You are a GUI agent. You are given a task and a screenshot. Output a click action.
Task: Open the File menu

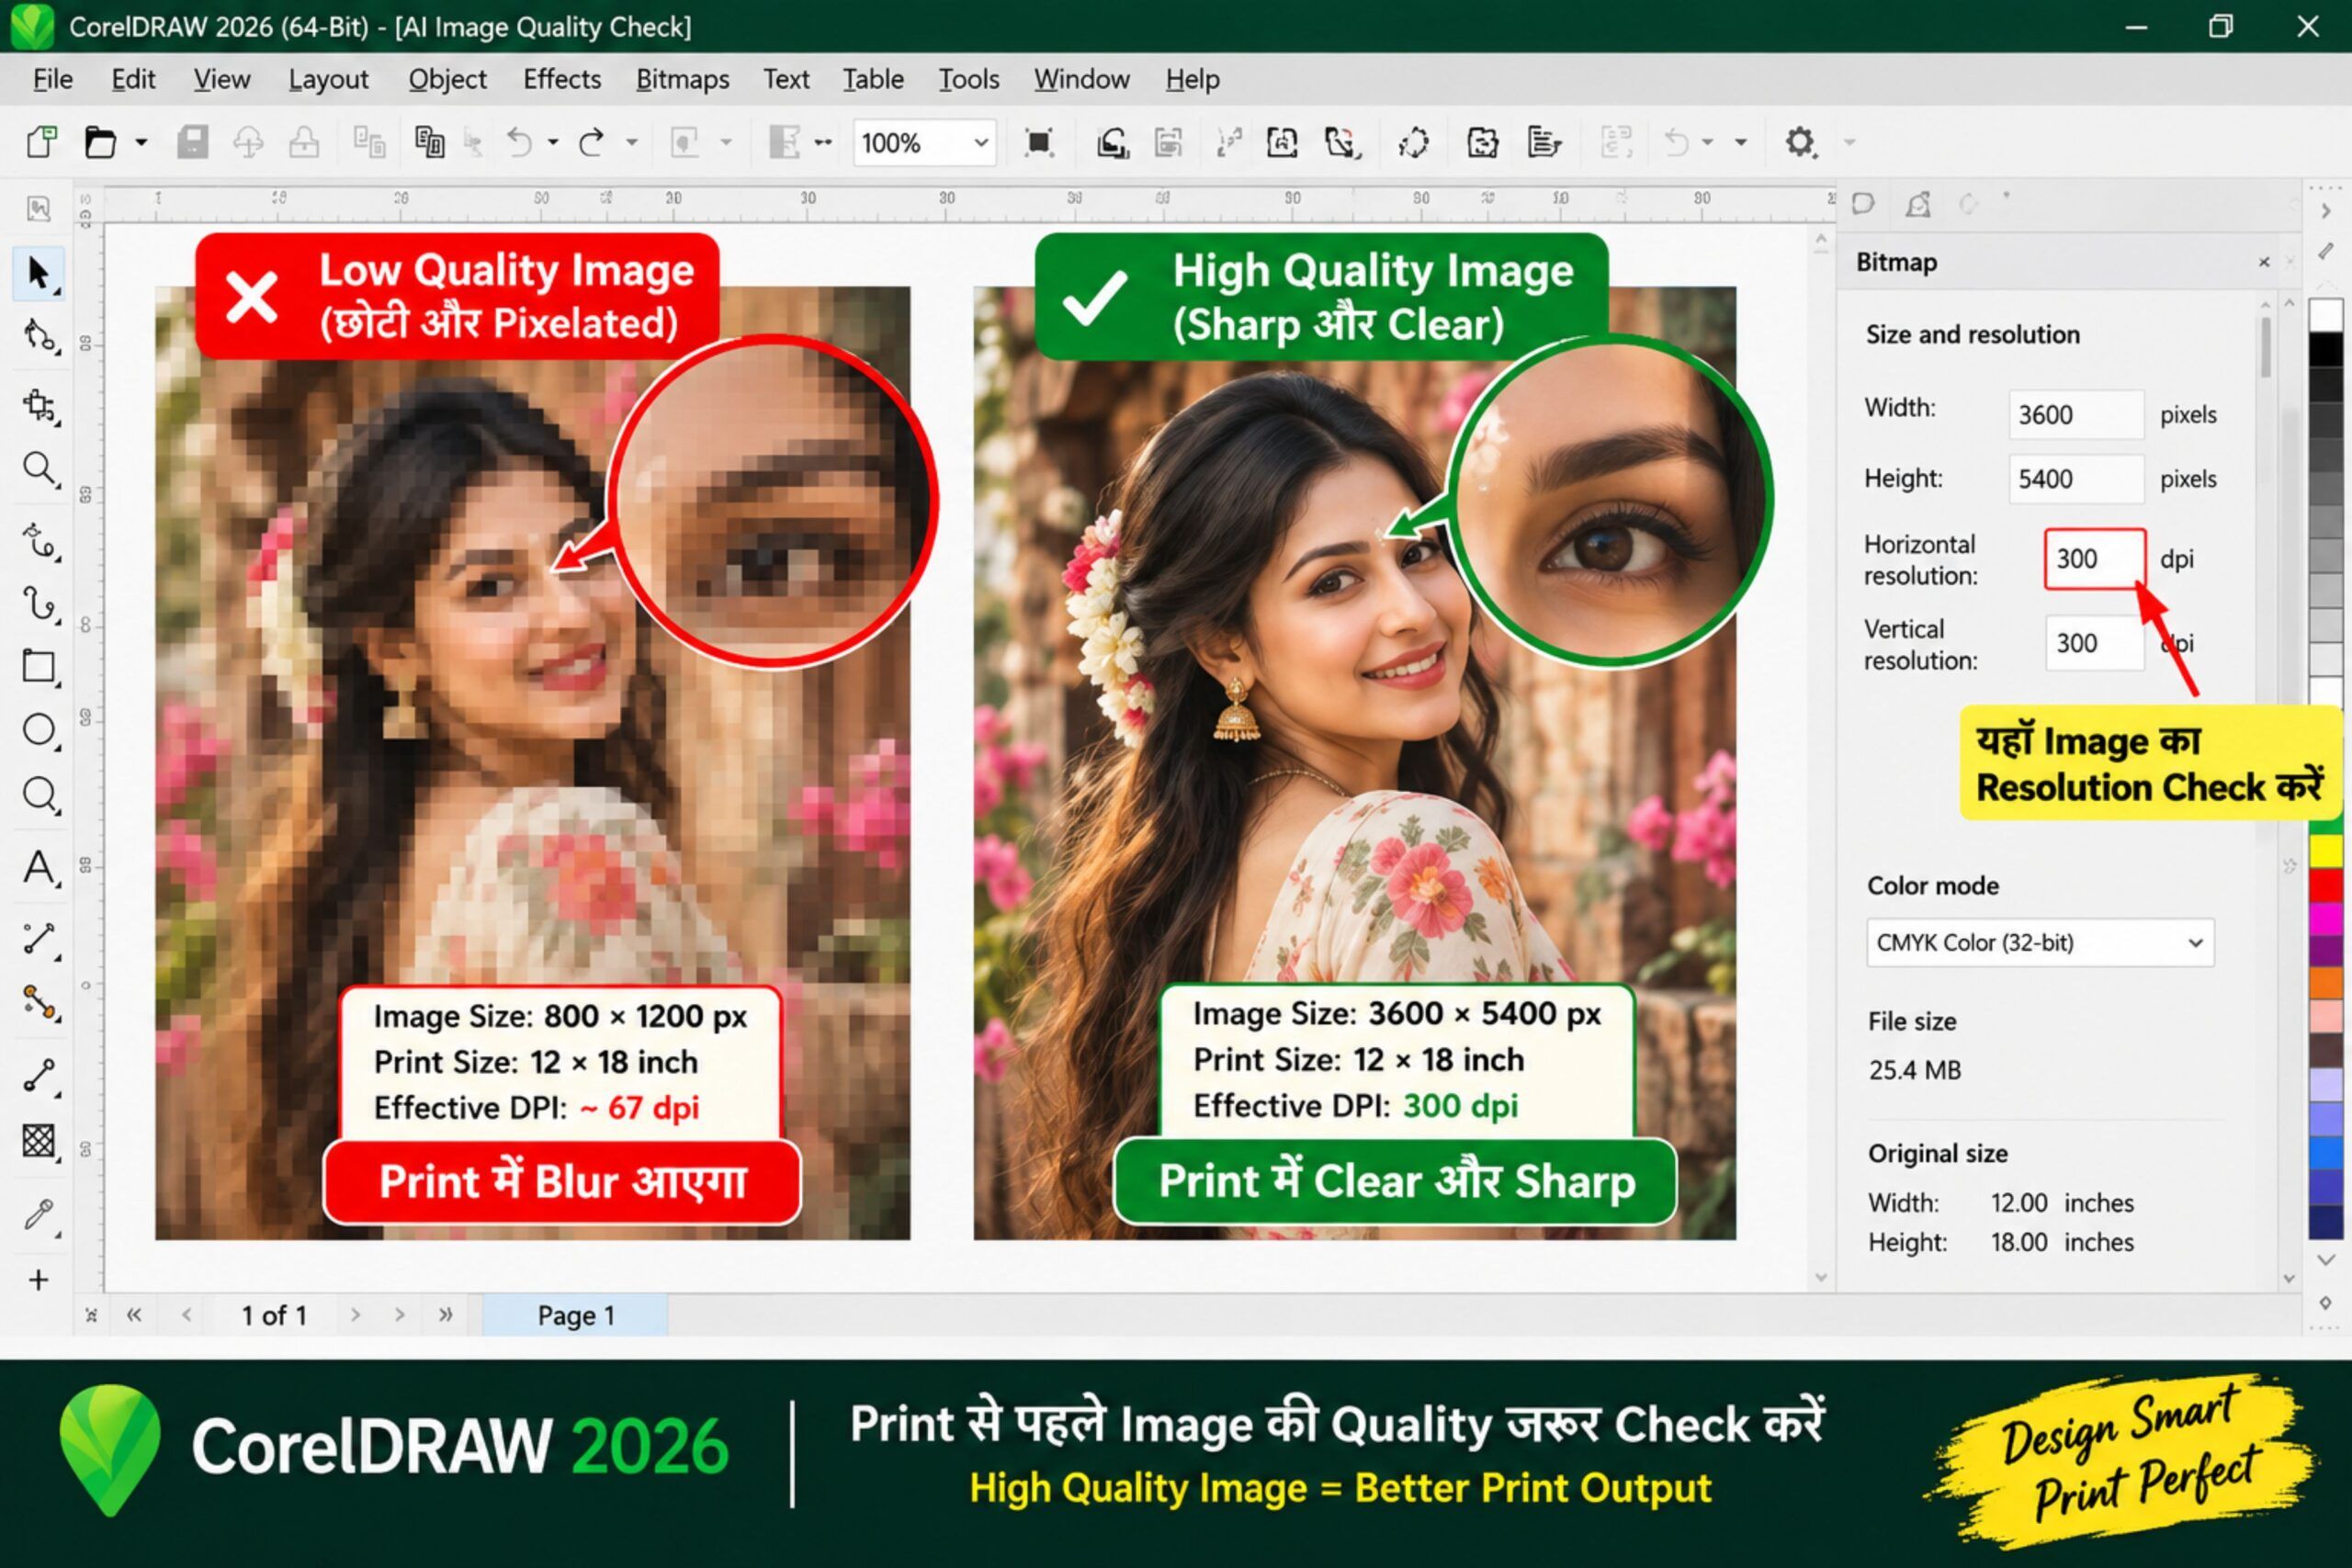pos(52,79)
